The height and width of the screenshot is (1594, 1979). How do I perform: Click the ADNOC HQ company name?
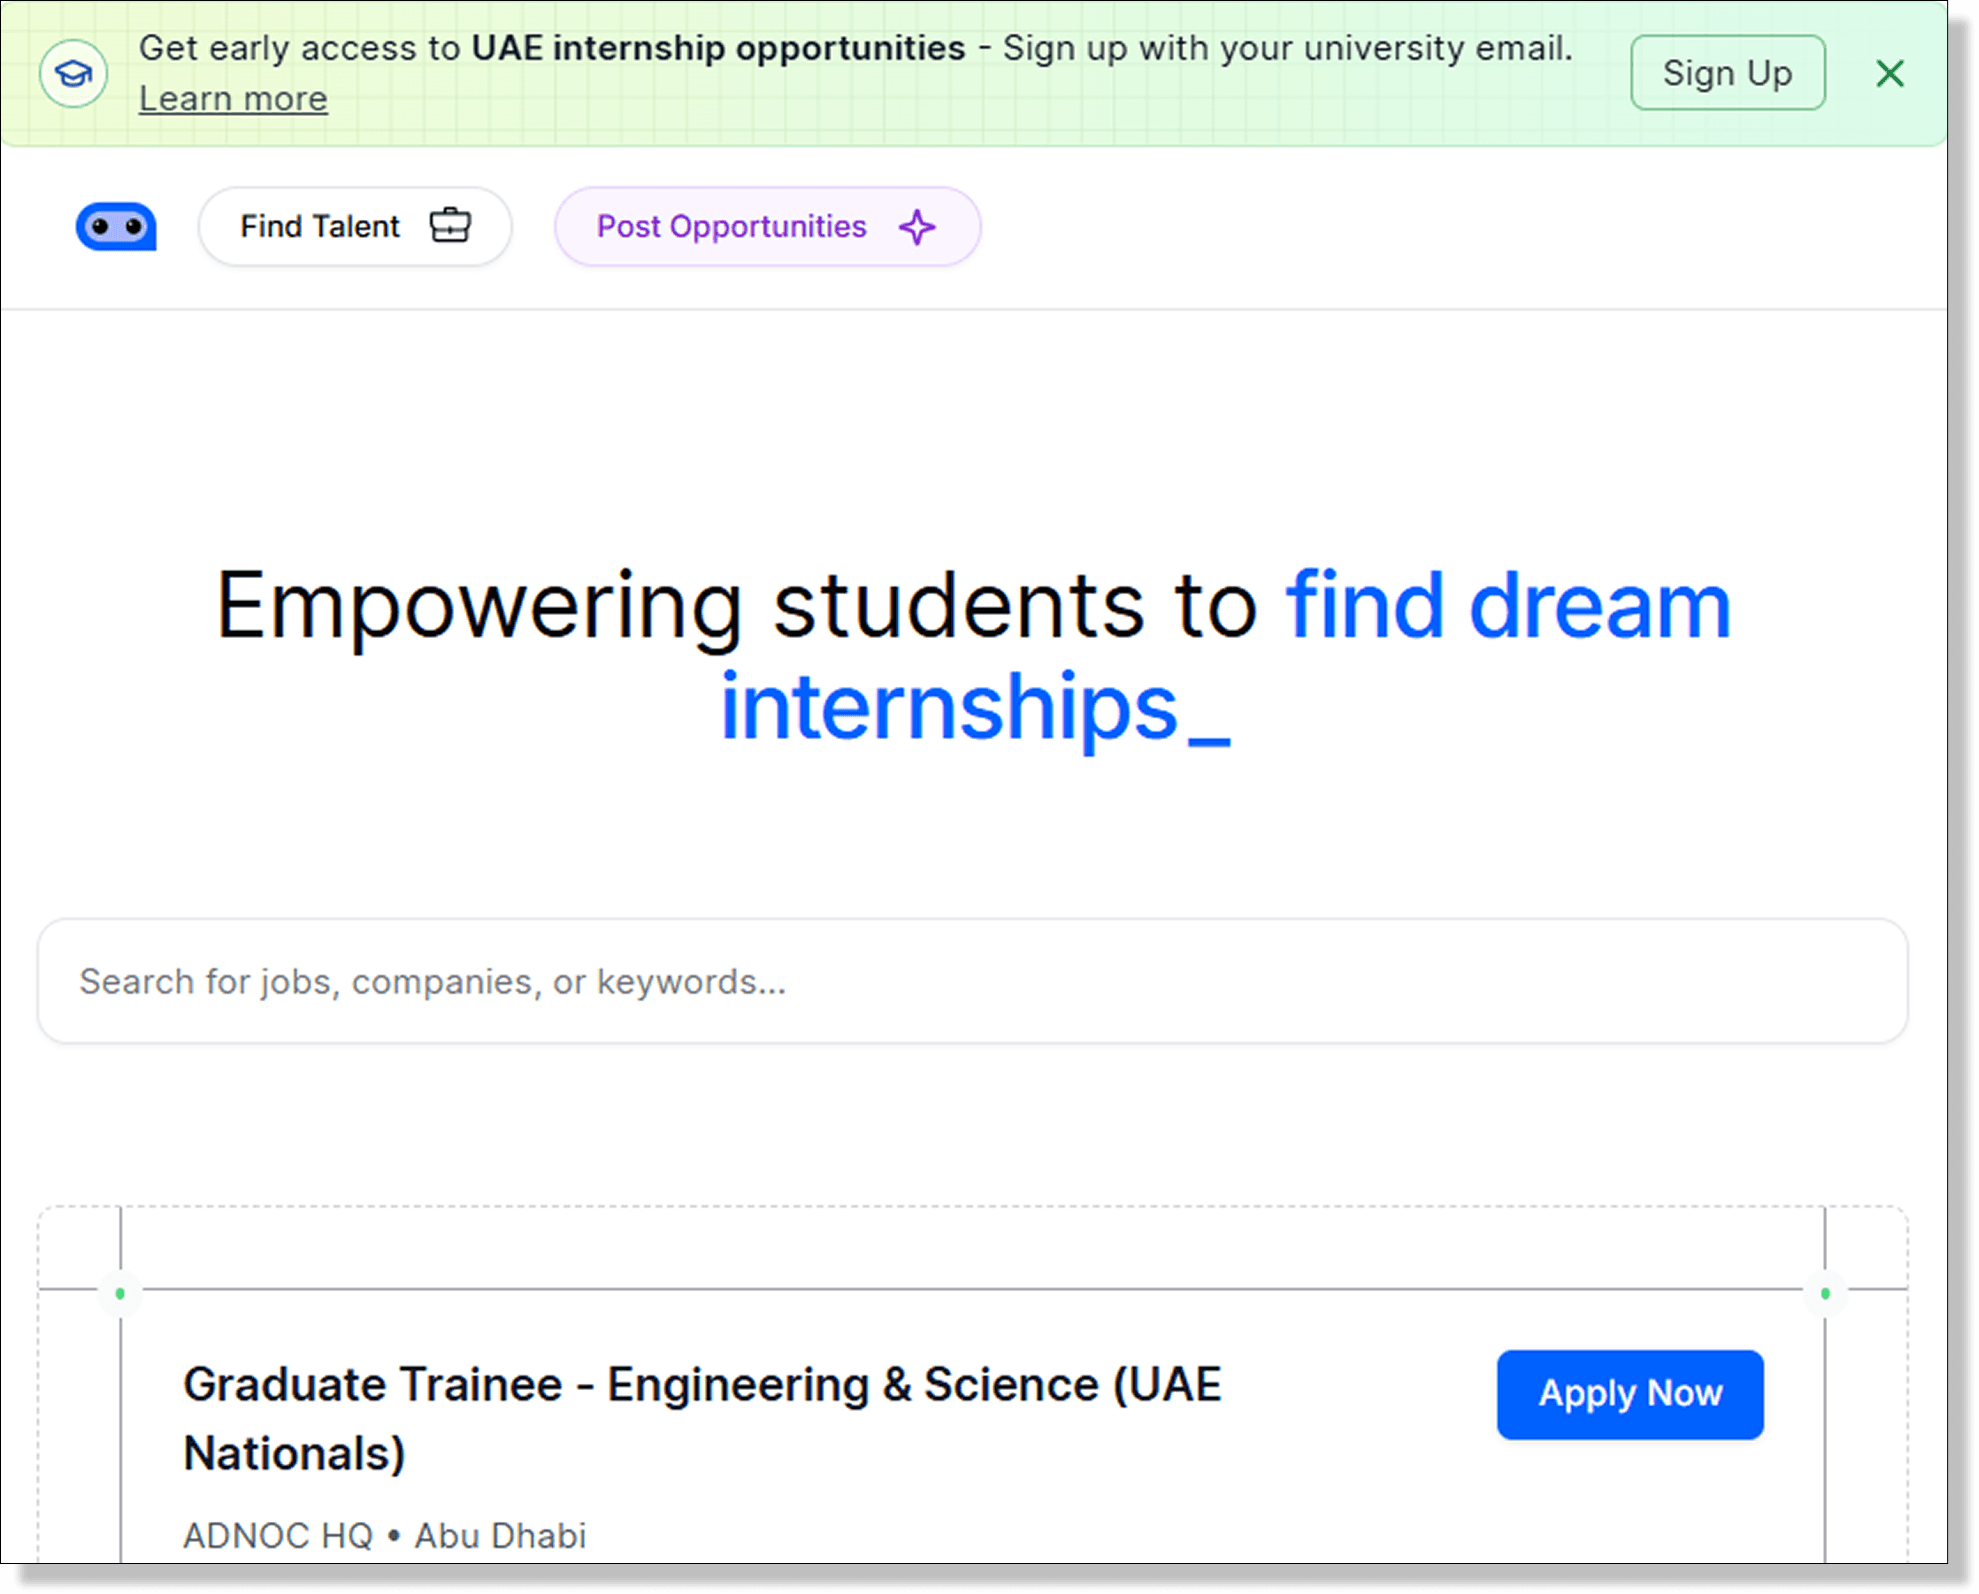click(277, 1535)
